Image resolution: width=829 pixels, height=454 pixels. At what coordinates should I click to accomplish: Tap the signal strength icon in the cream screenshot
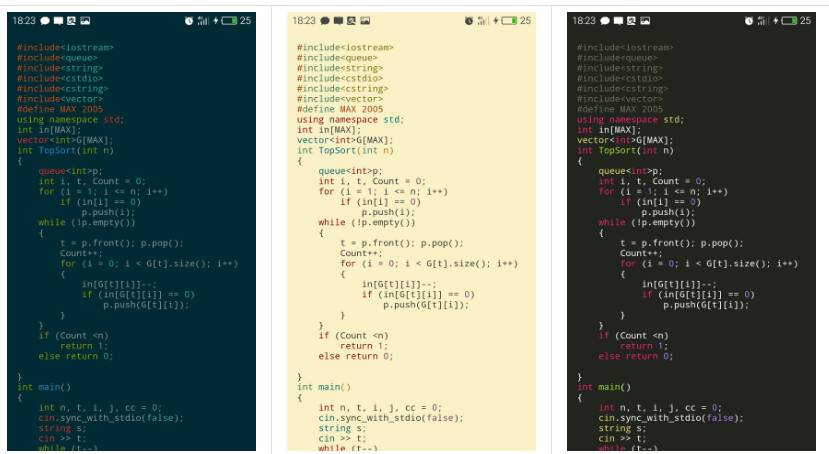tap(484, 20)
